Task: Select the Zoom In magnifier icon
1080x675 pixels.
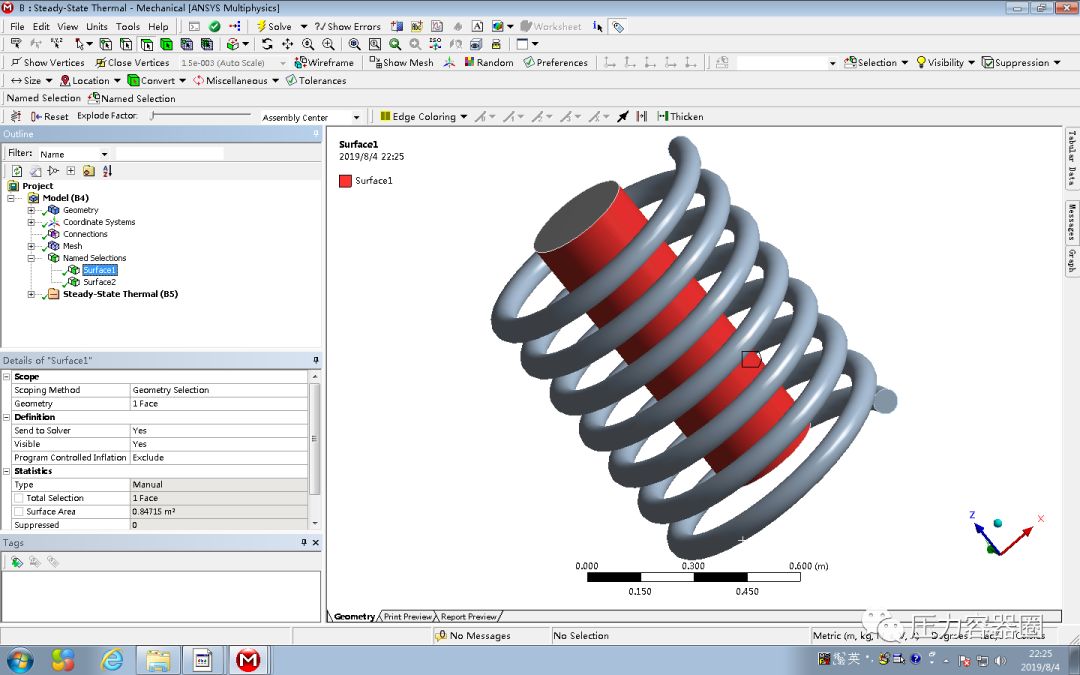Action: tap(329, 44)
